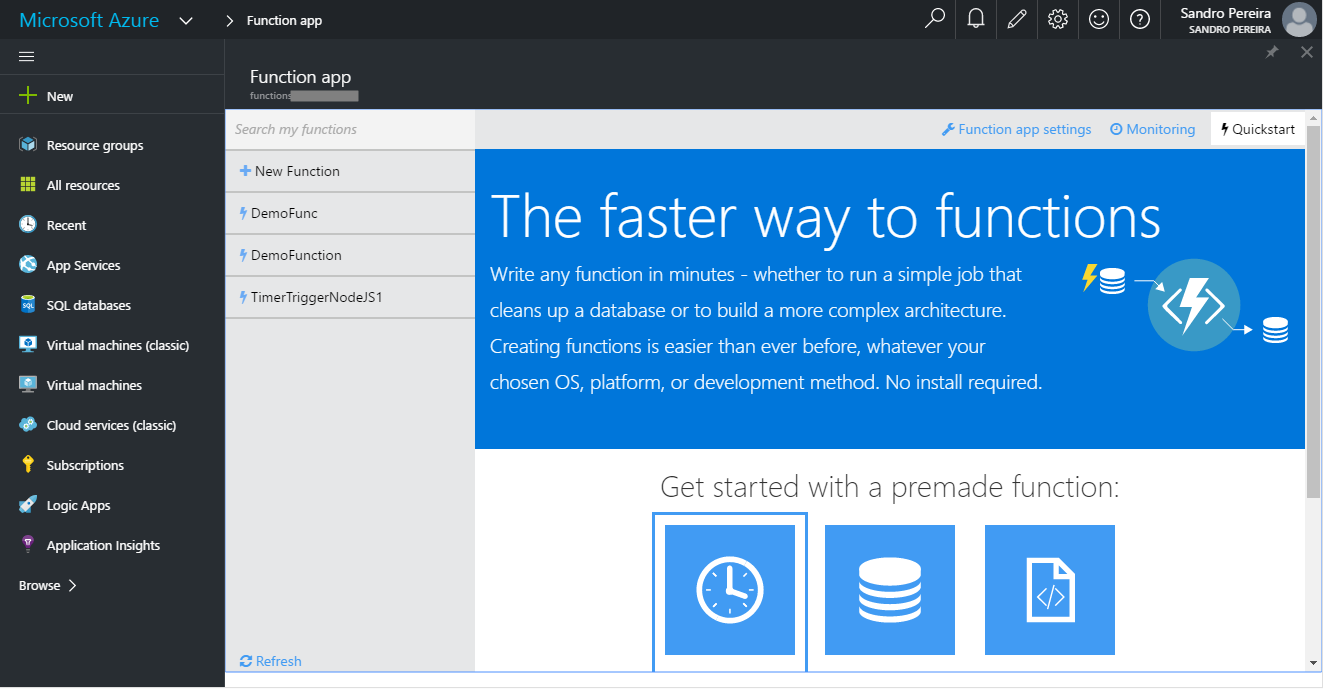
Task: Click the scrollbar down arrow
Action: [x=1314, y=662]
